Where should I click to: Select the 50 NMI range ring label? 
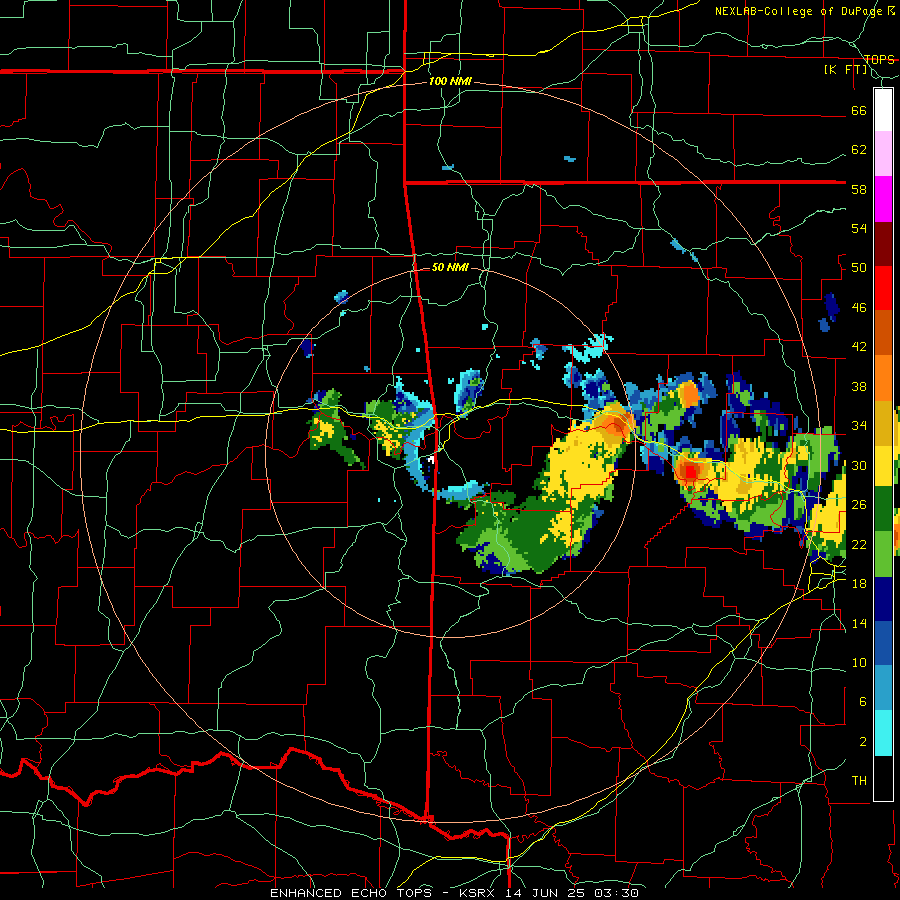(x=449, y=267)
